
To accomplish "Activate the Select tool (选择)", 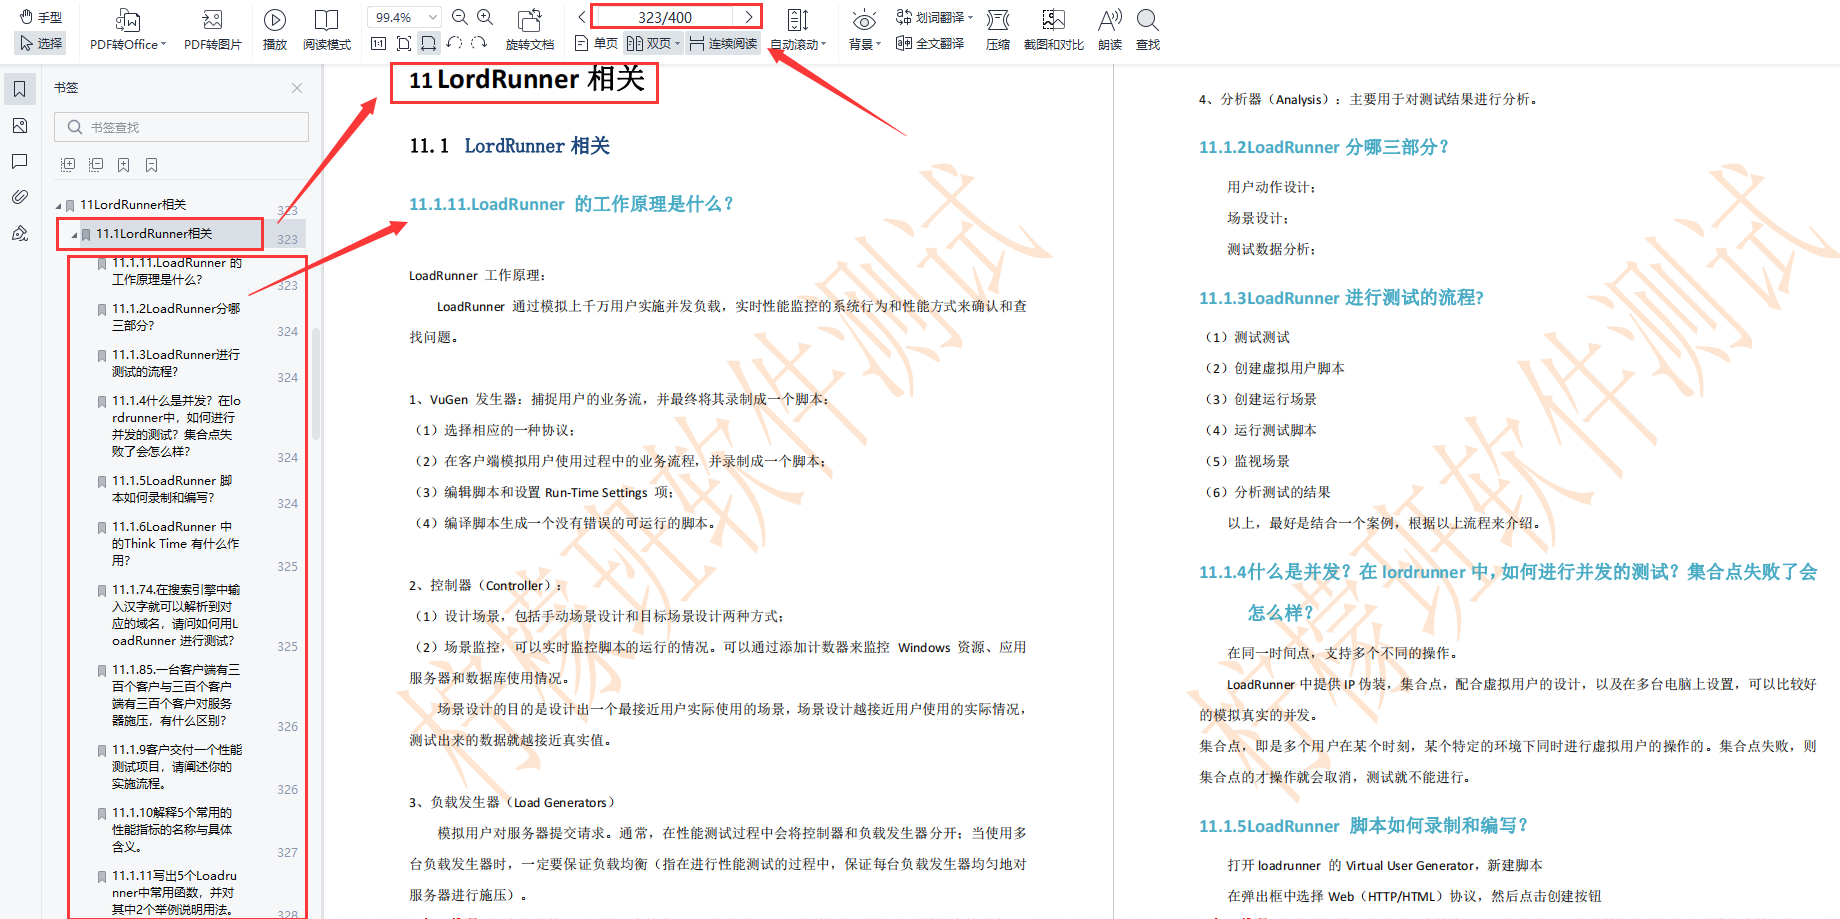I will pos(41,43).
